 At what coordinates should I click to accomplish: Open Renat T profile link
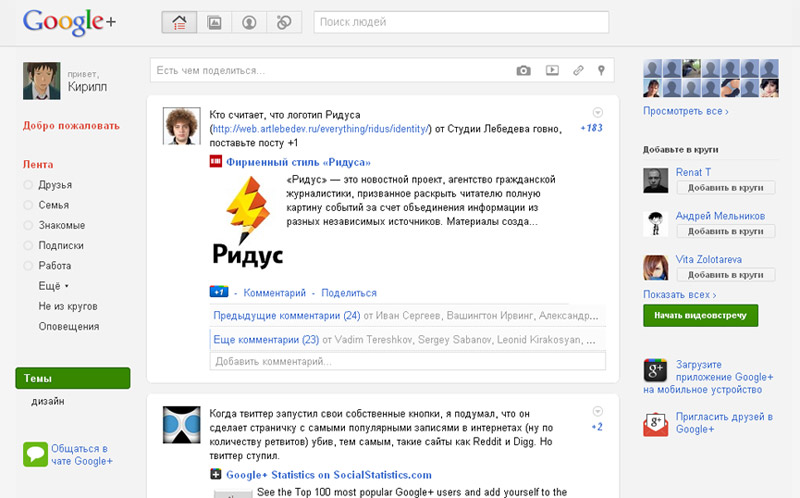[x=693, y=172]
